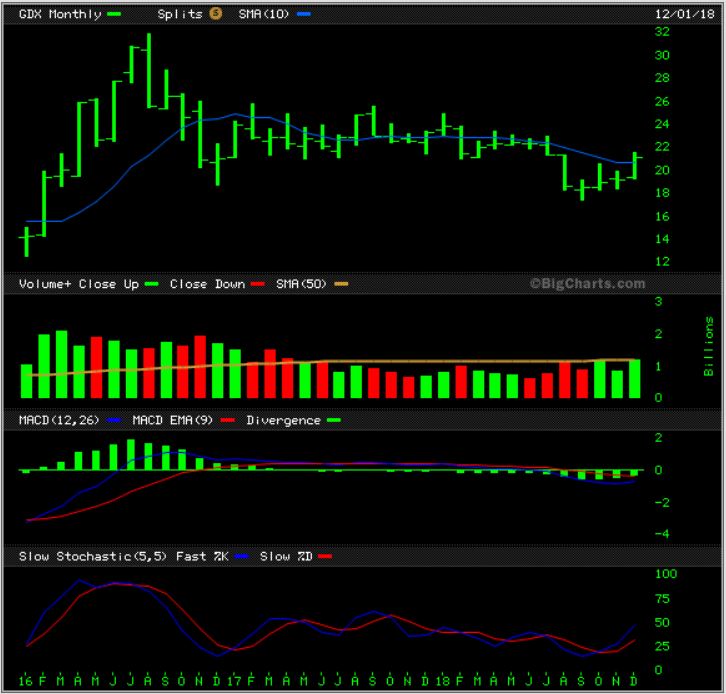Click the Volume+ Close Up label

pyautogui.click(x=79, y=284)
